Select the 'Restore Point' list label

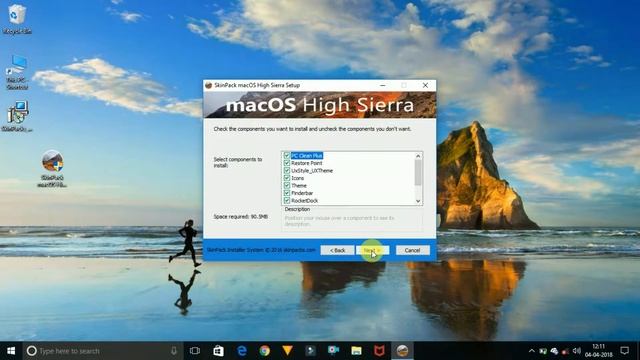[x=307, y=163]
